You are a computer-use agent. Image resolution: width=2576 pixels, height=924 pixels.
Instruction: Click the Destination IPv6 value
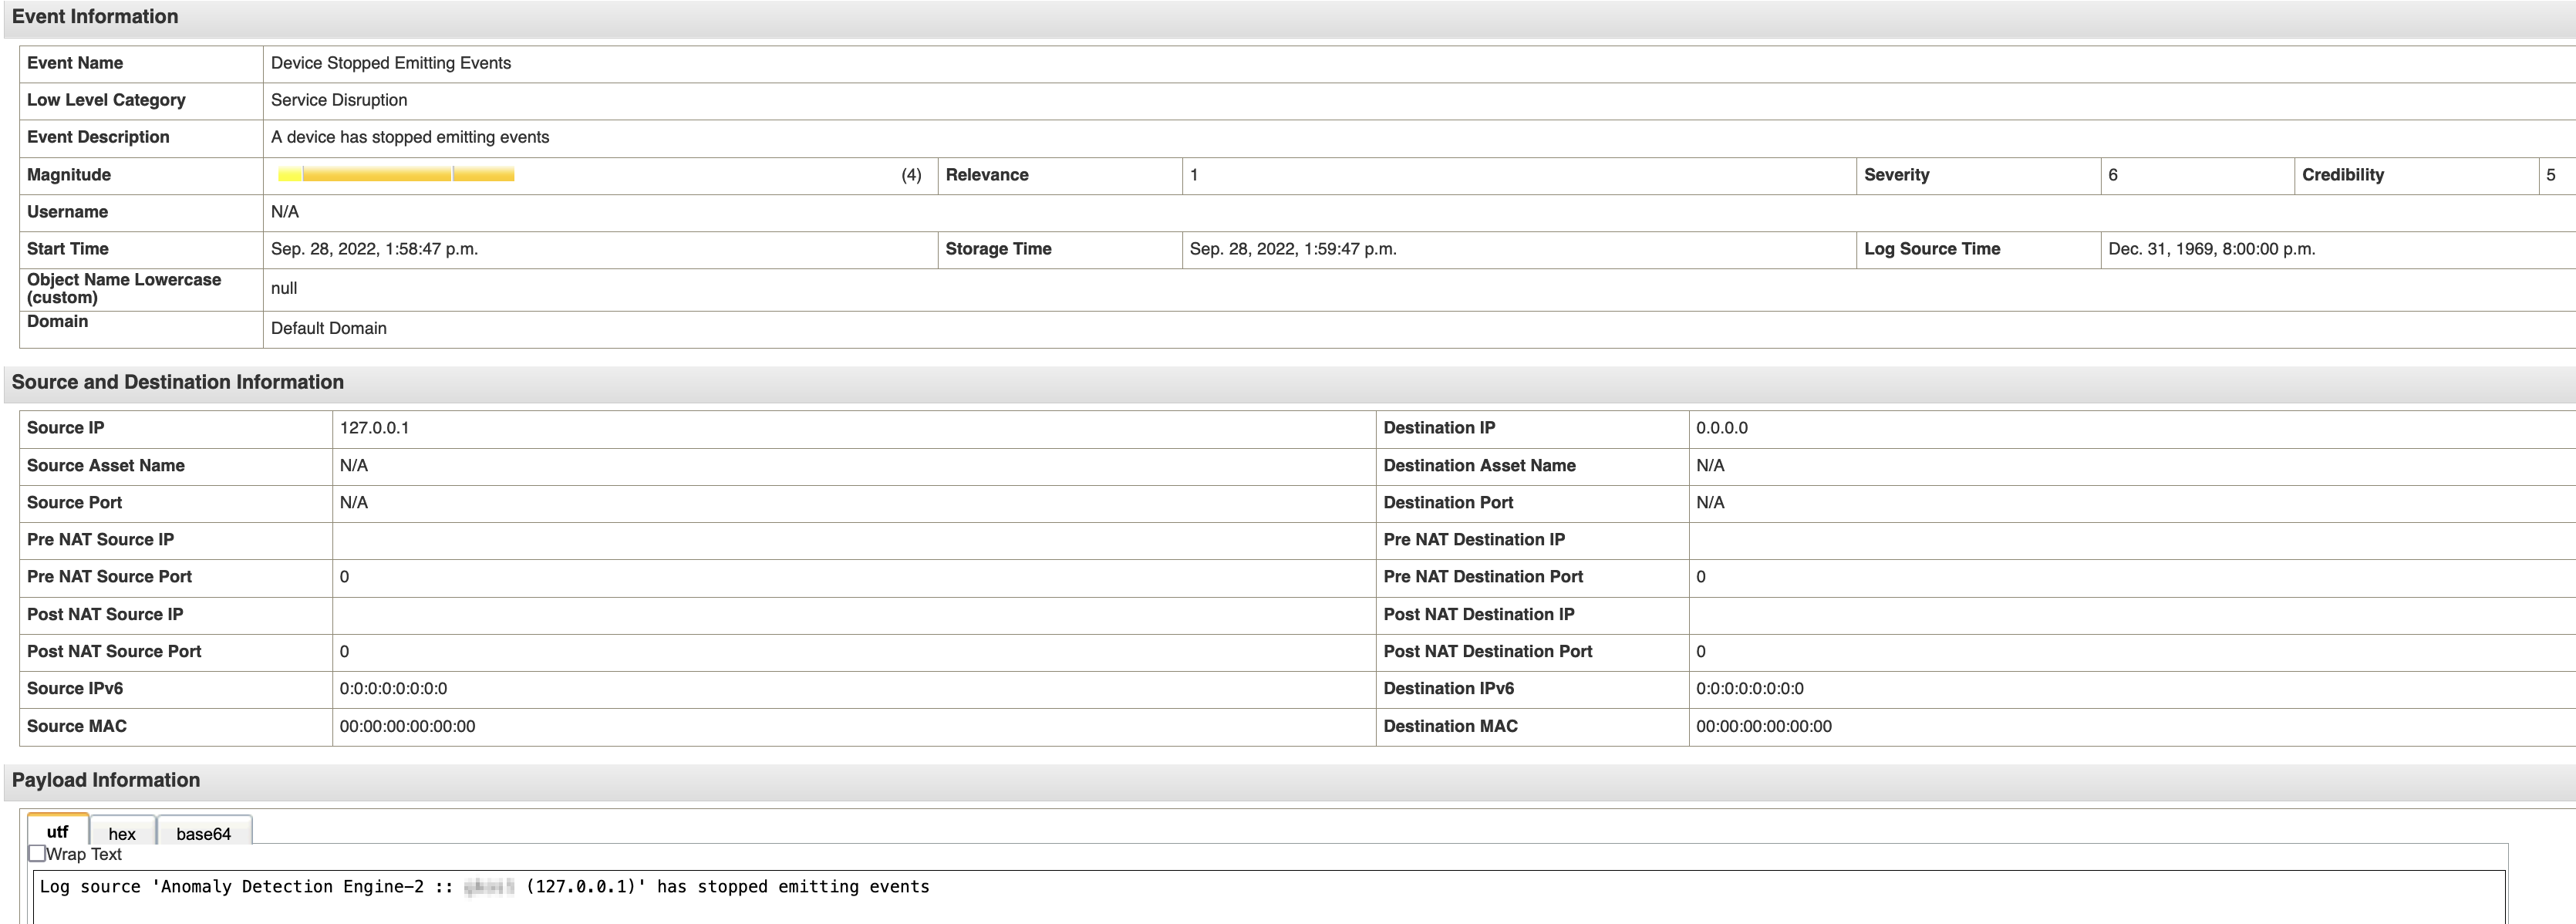click(x=1749, y=688)
